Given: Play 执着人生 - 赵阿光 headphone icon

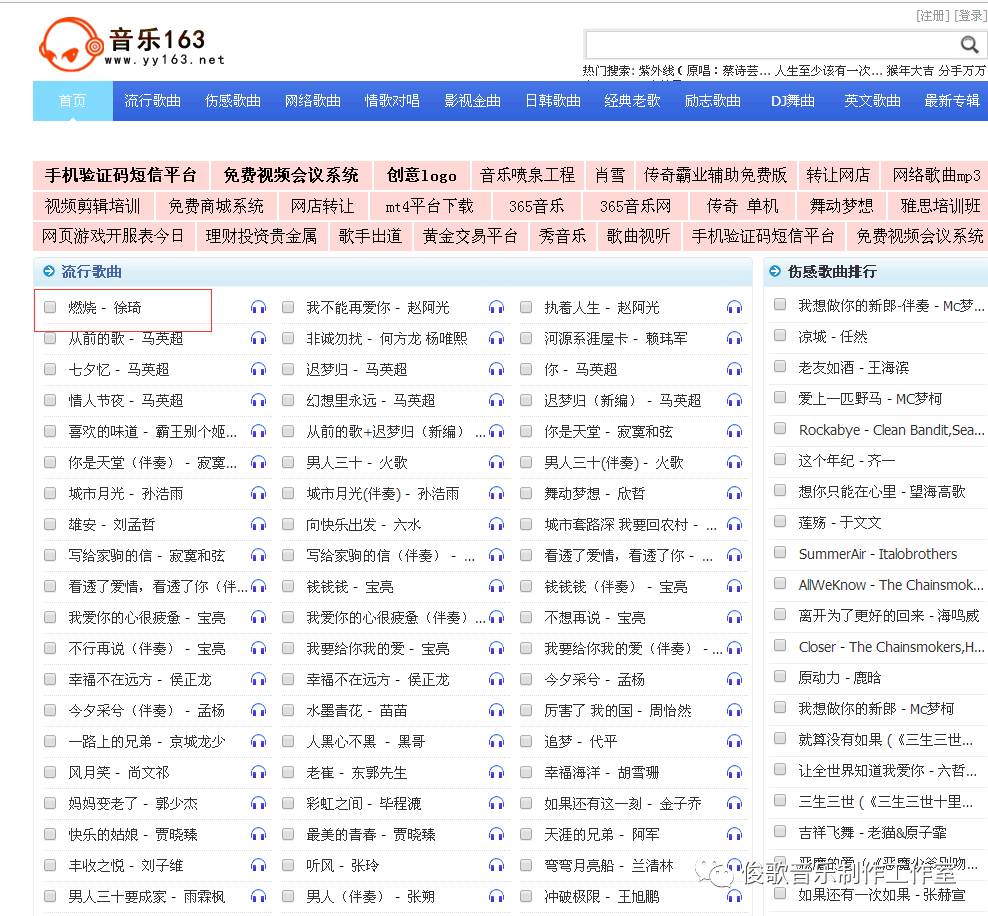Looking at the screenshot, I should pyautogui.click(x=735, y=307).
